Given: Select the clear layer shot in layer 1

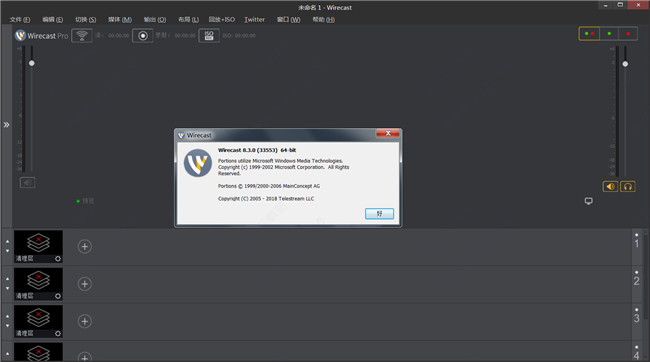Looking at the screenshot, I should point(38,247).
